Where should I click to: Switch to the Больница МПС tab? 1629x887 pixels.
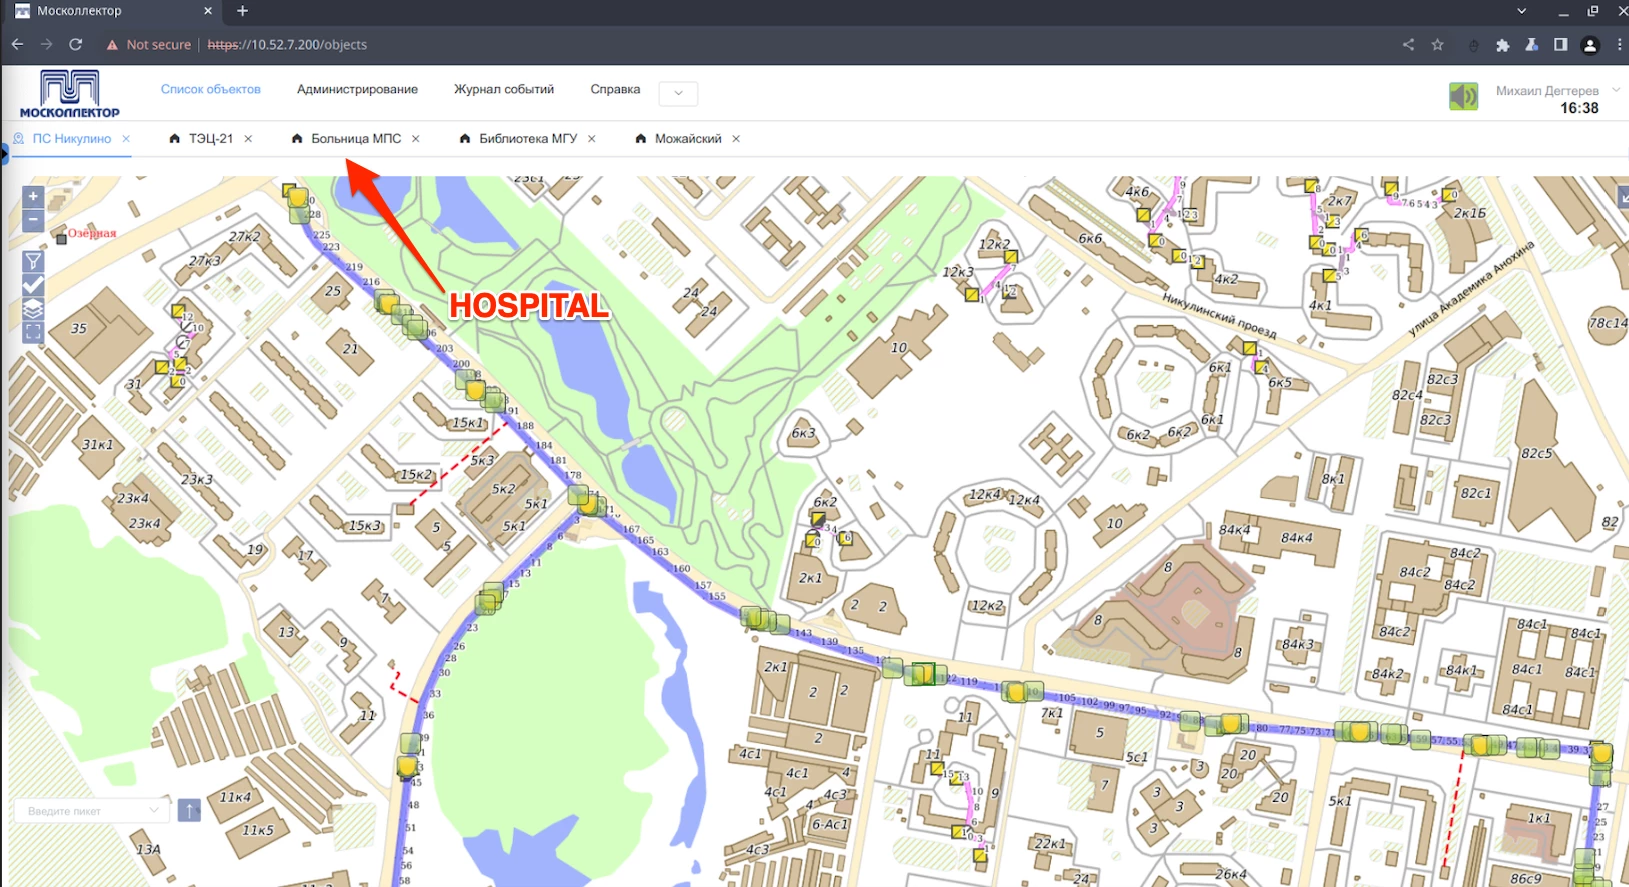point(355,139)
